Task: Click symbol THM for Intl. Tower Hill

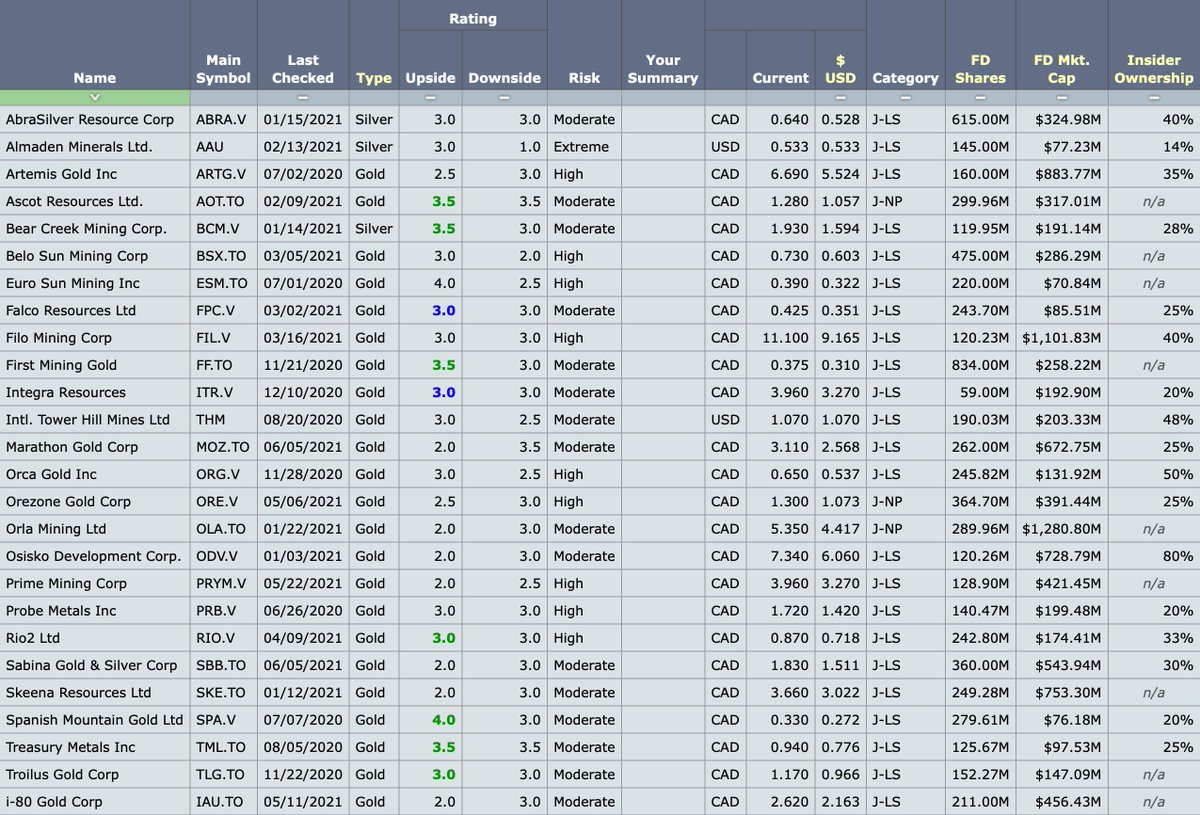Action: [210, 420]
